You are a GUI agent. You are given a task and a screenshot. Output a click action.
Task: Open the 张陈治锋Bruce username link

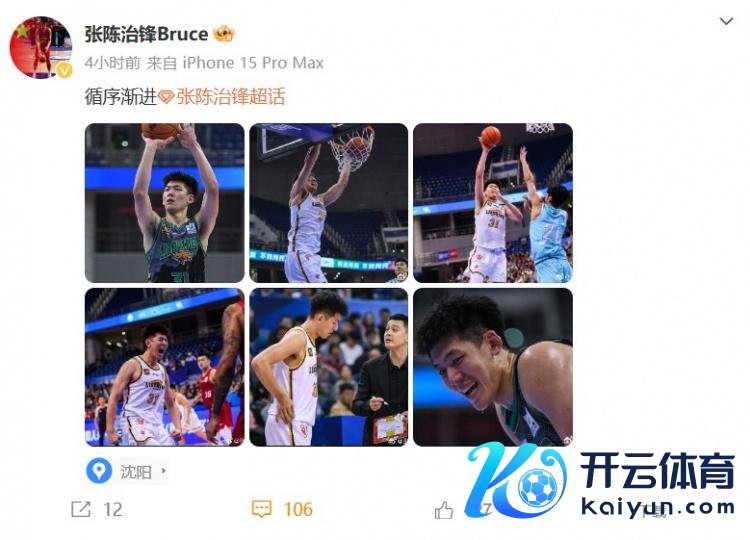point(146,34)
